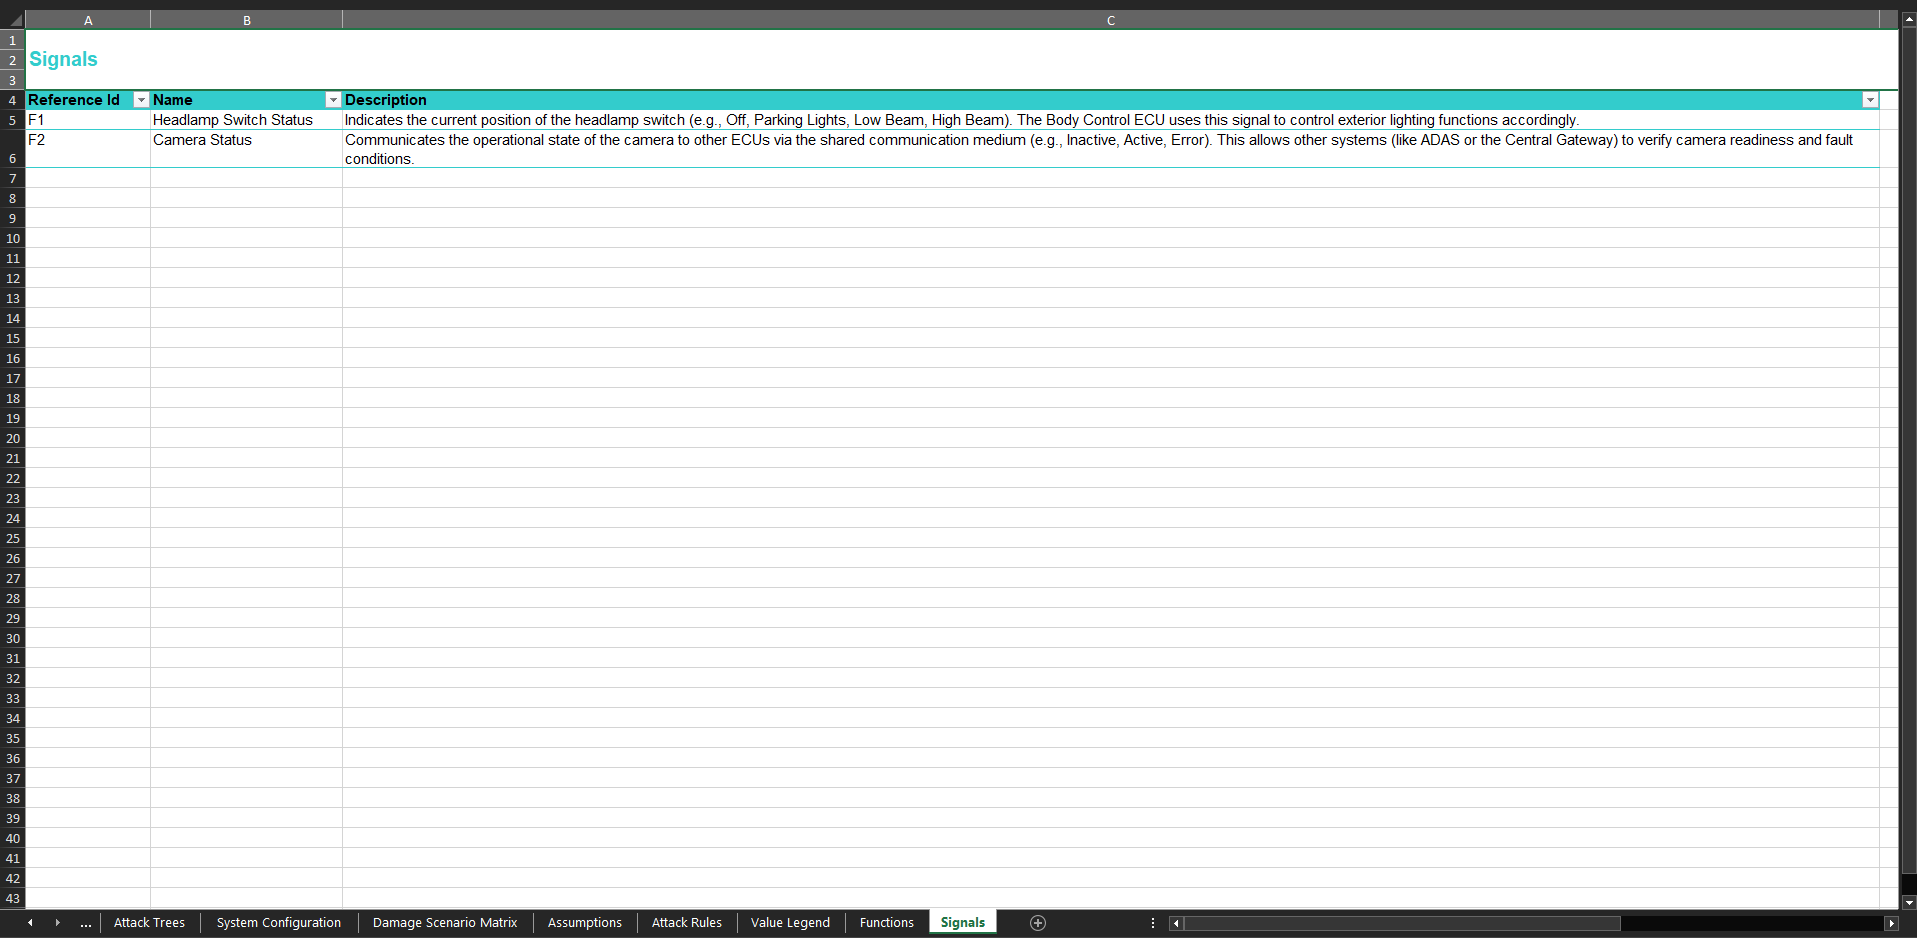Click the ellipsis for hidden sheet tabs

86,923
